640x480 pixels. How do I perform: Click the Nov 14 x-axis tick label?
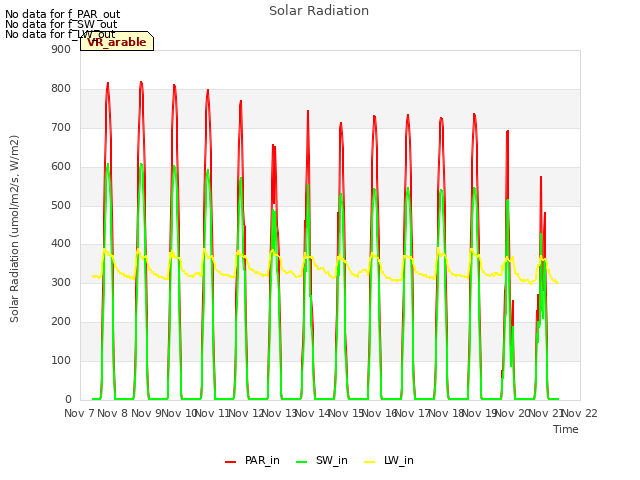coord(312,413)
